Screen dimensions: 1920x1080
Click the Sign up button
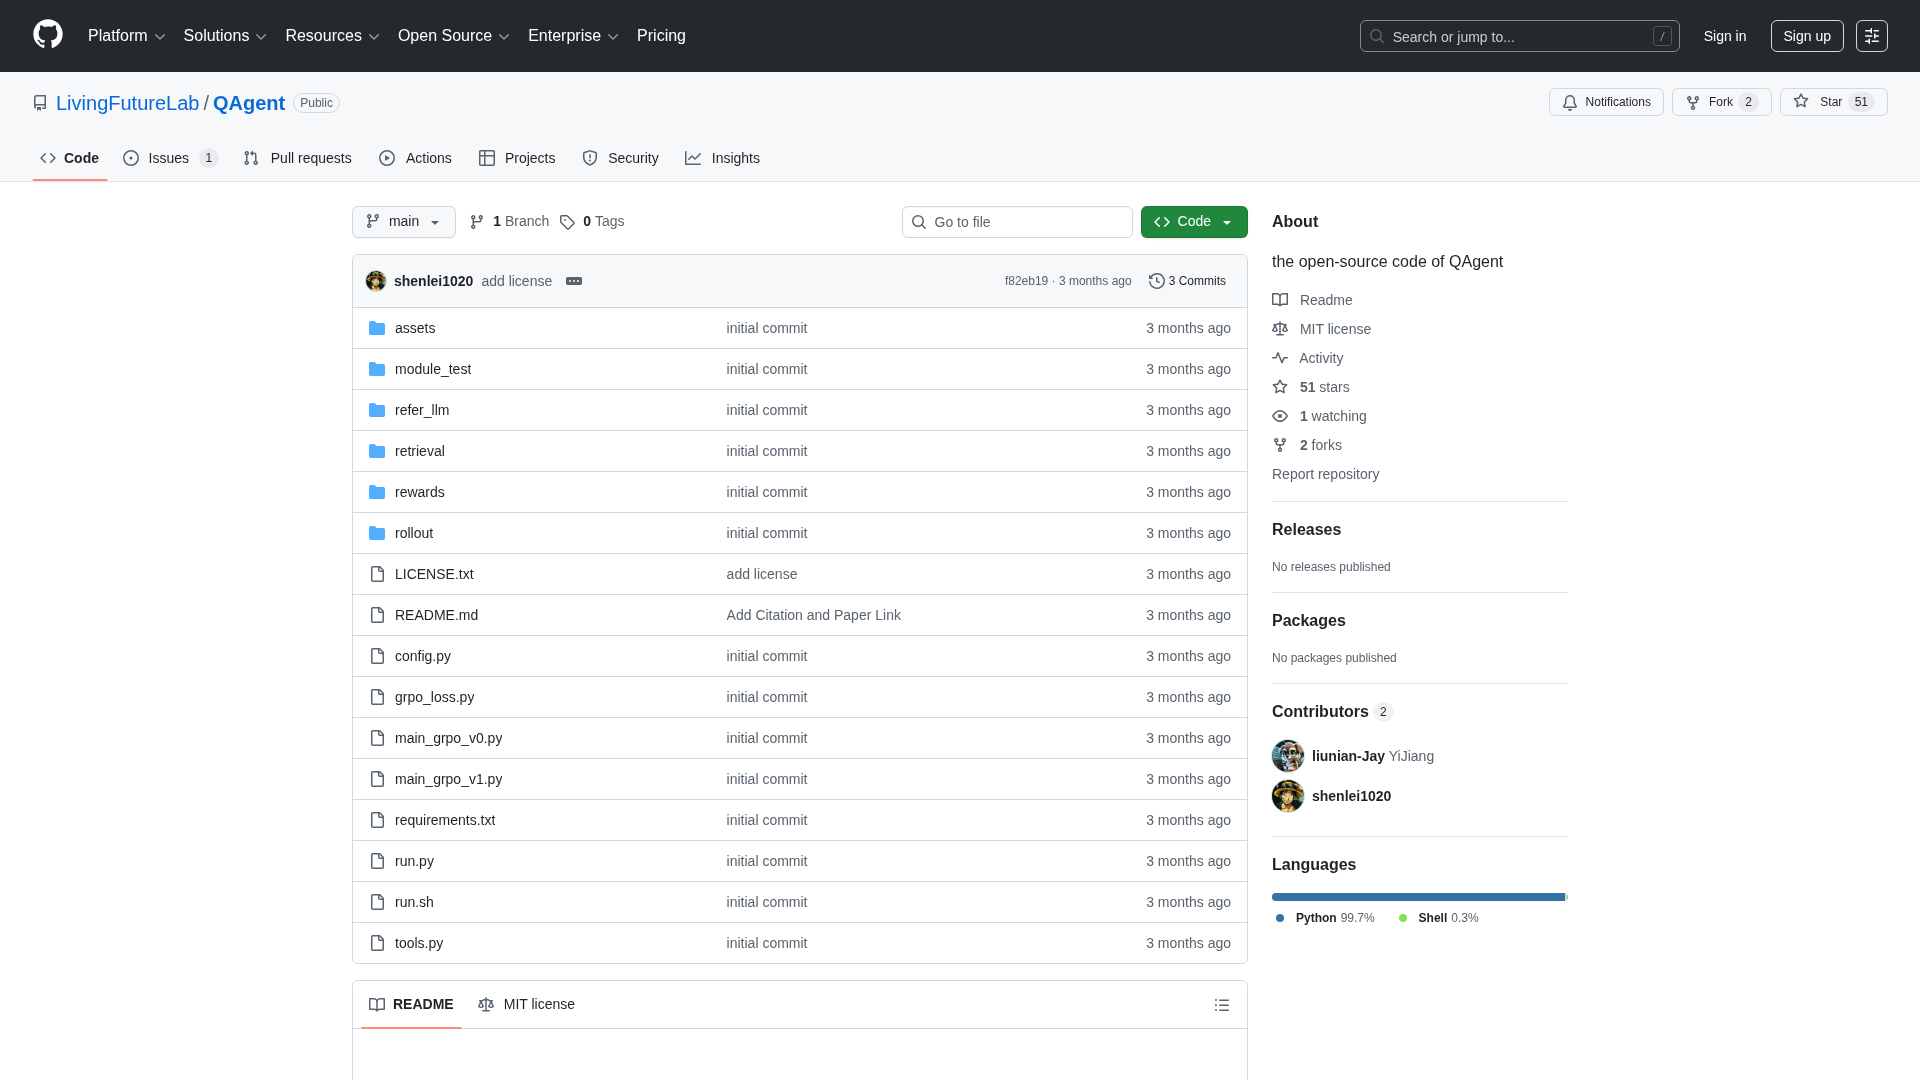click(x=1806, y=36)
